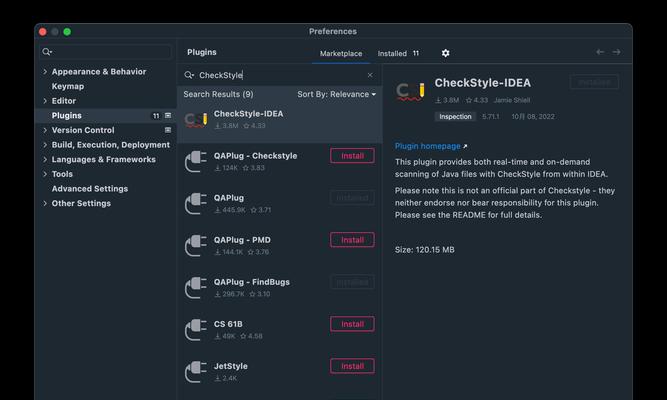Viewport: 667px width, 400px height.
Task: Switch to the Marketplace tab
Action: (x=341, y=54)
